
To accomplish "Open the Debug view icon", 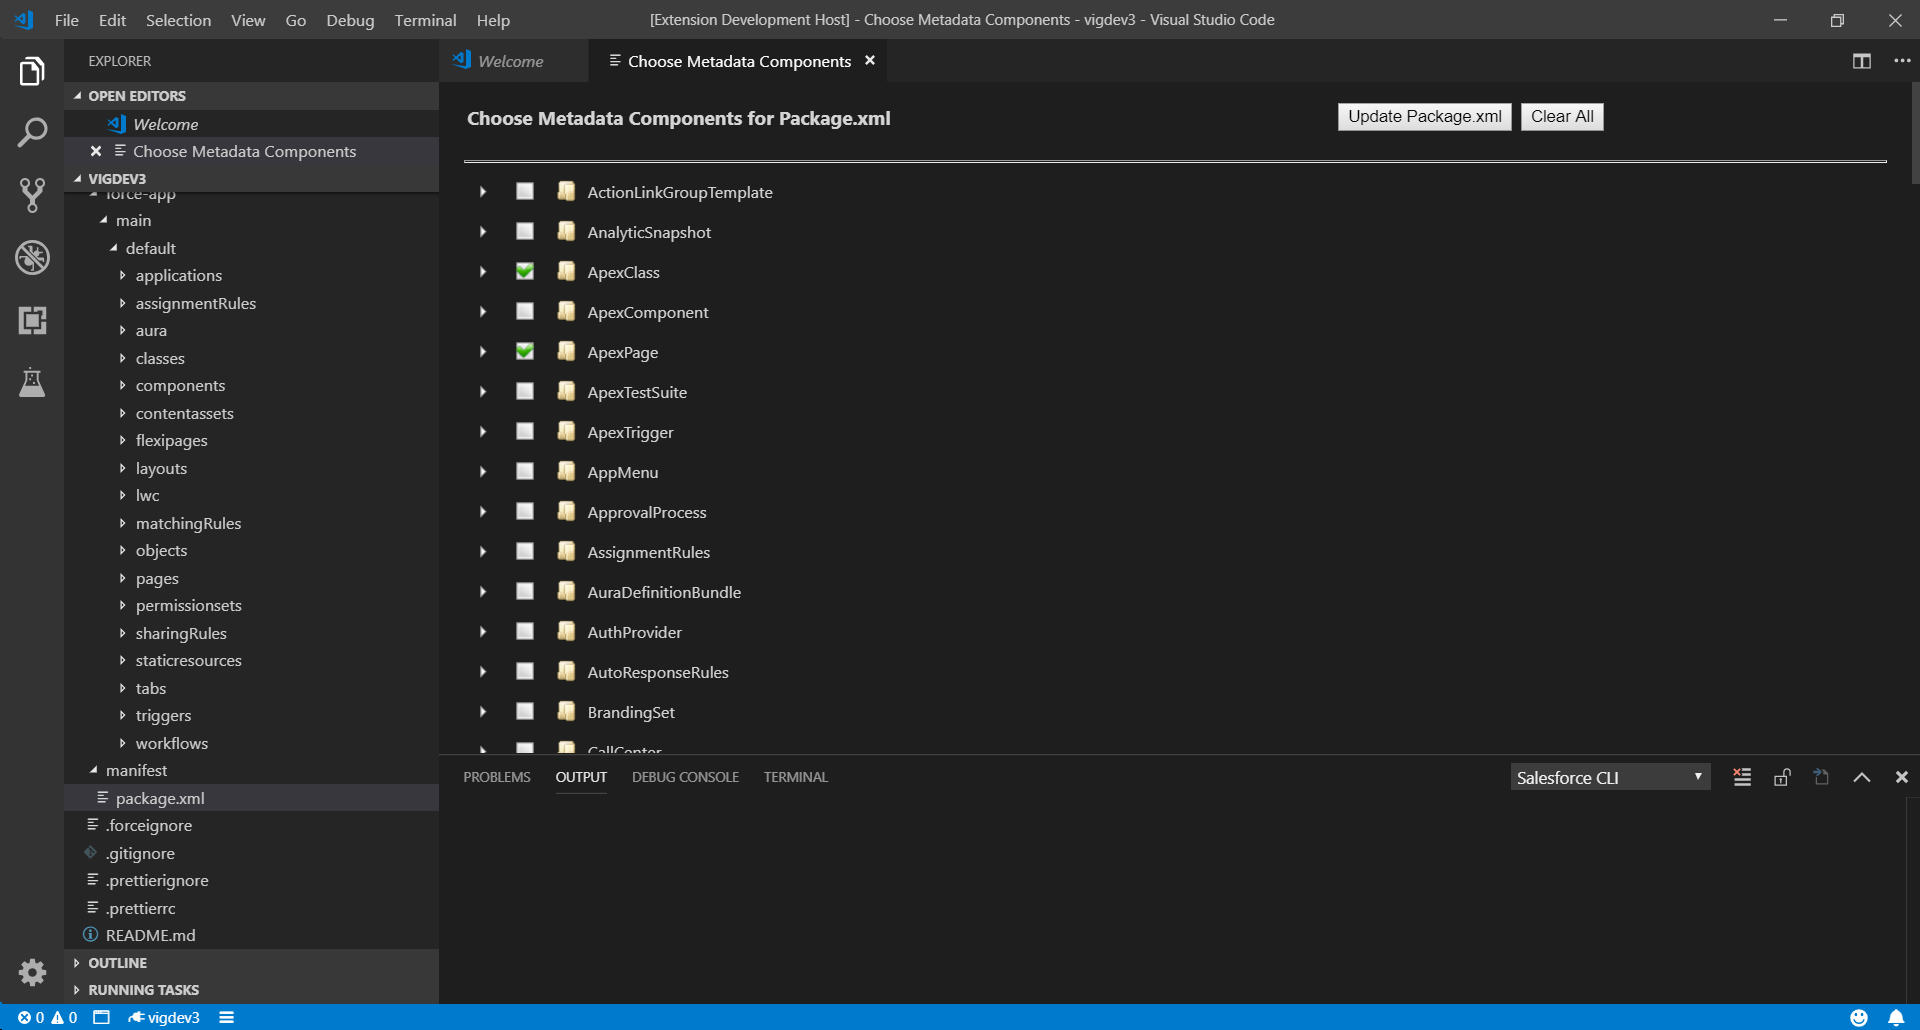I will click(32, 258).
